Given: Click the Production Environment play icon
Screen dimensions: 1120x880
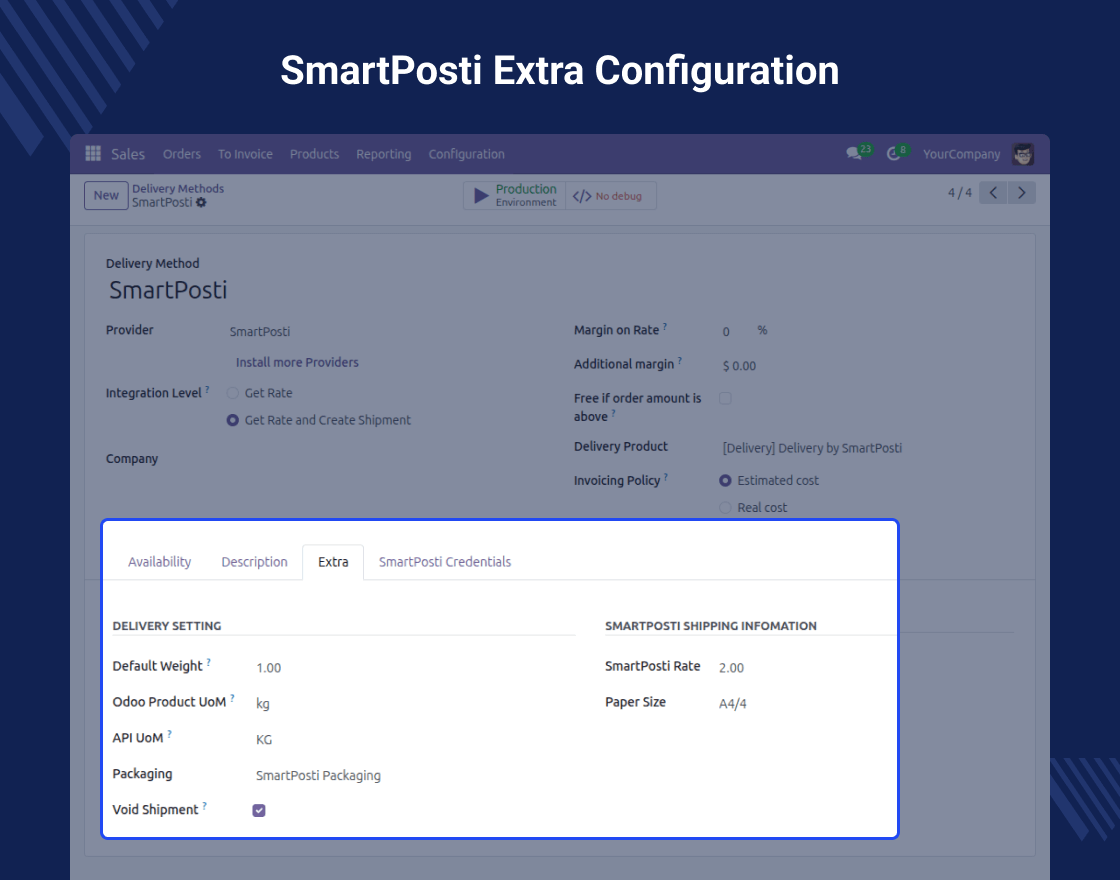Looking at the screenshot, I should [481, 195].
